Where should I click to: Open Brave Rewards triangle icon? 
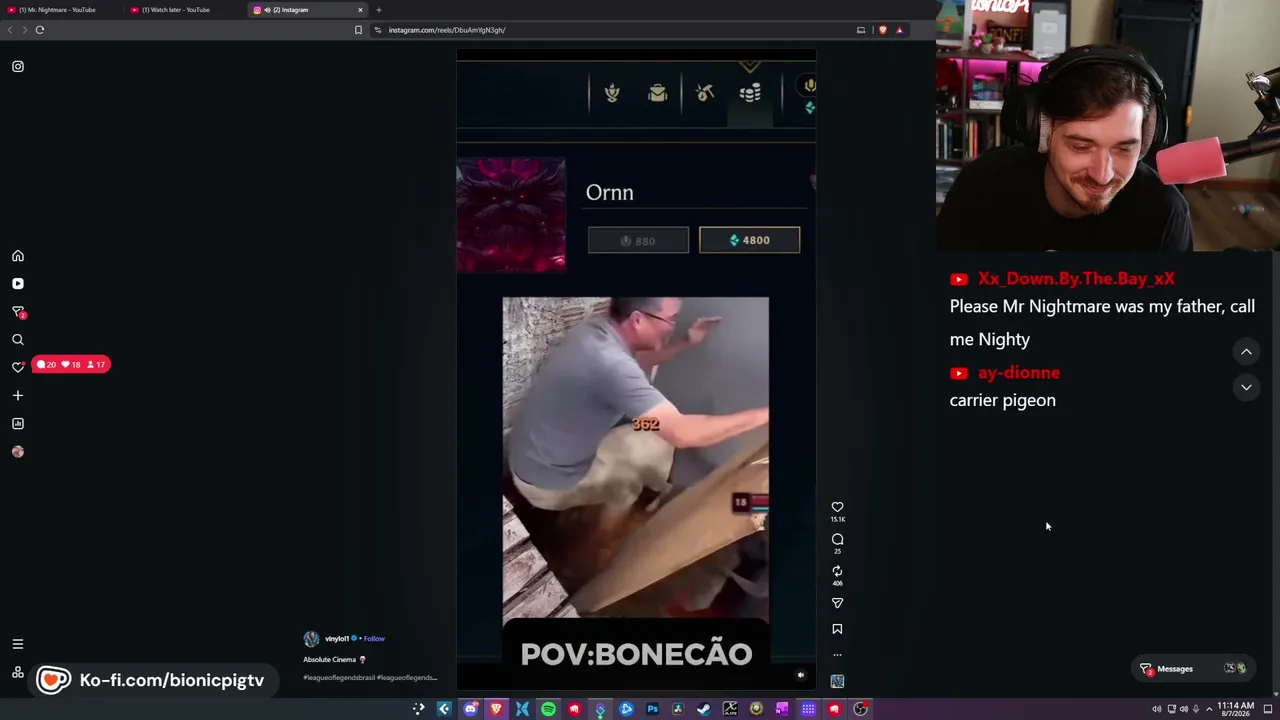point(899,30)
